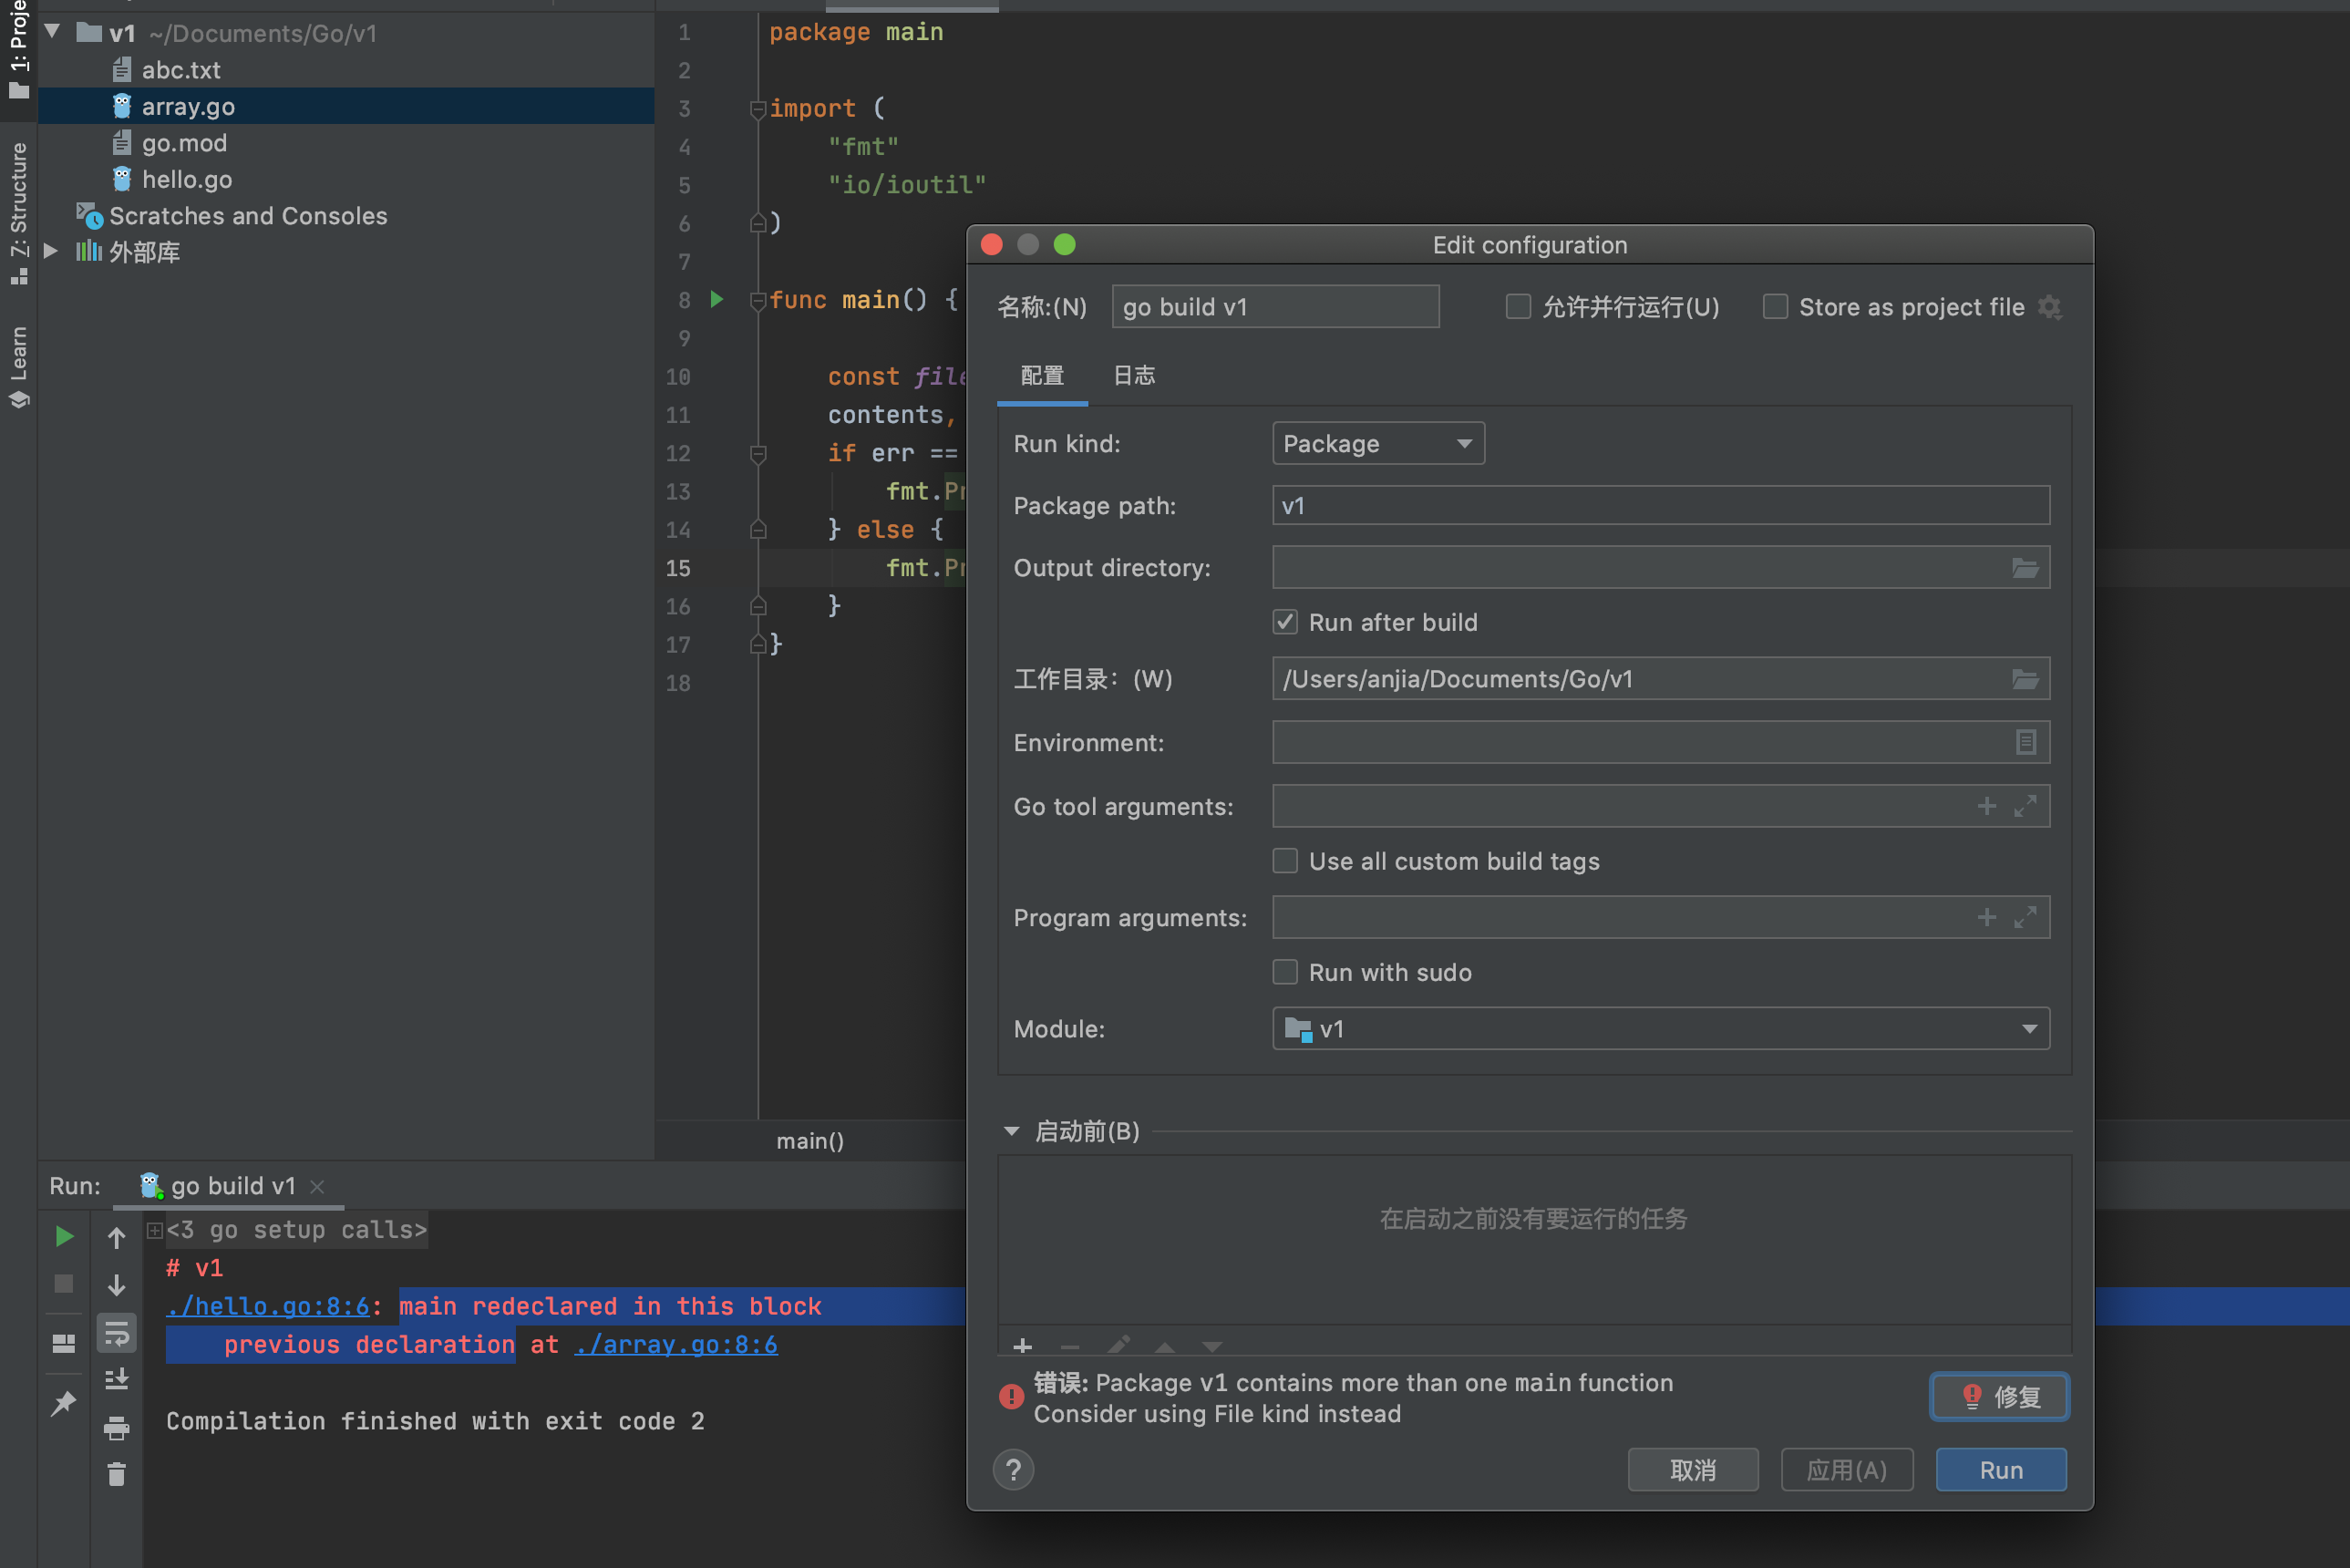
Task: Expand the external libraries node
Action: [51, 251]
